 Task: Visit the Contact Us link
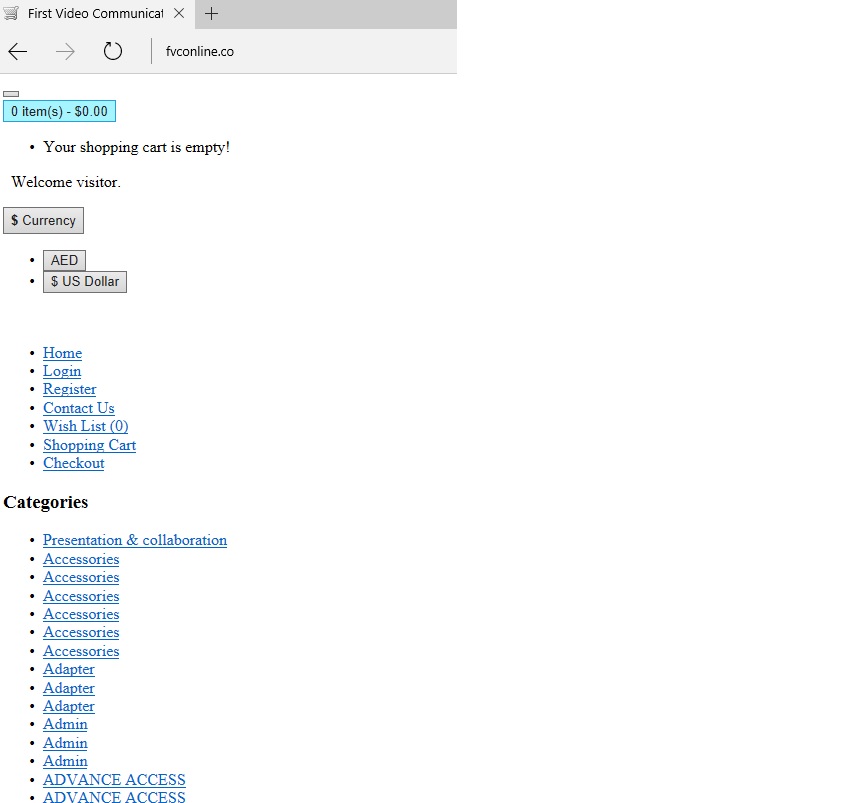pos(79,408)
